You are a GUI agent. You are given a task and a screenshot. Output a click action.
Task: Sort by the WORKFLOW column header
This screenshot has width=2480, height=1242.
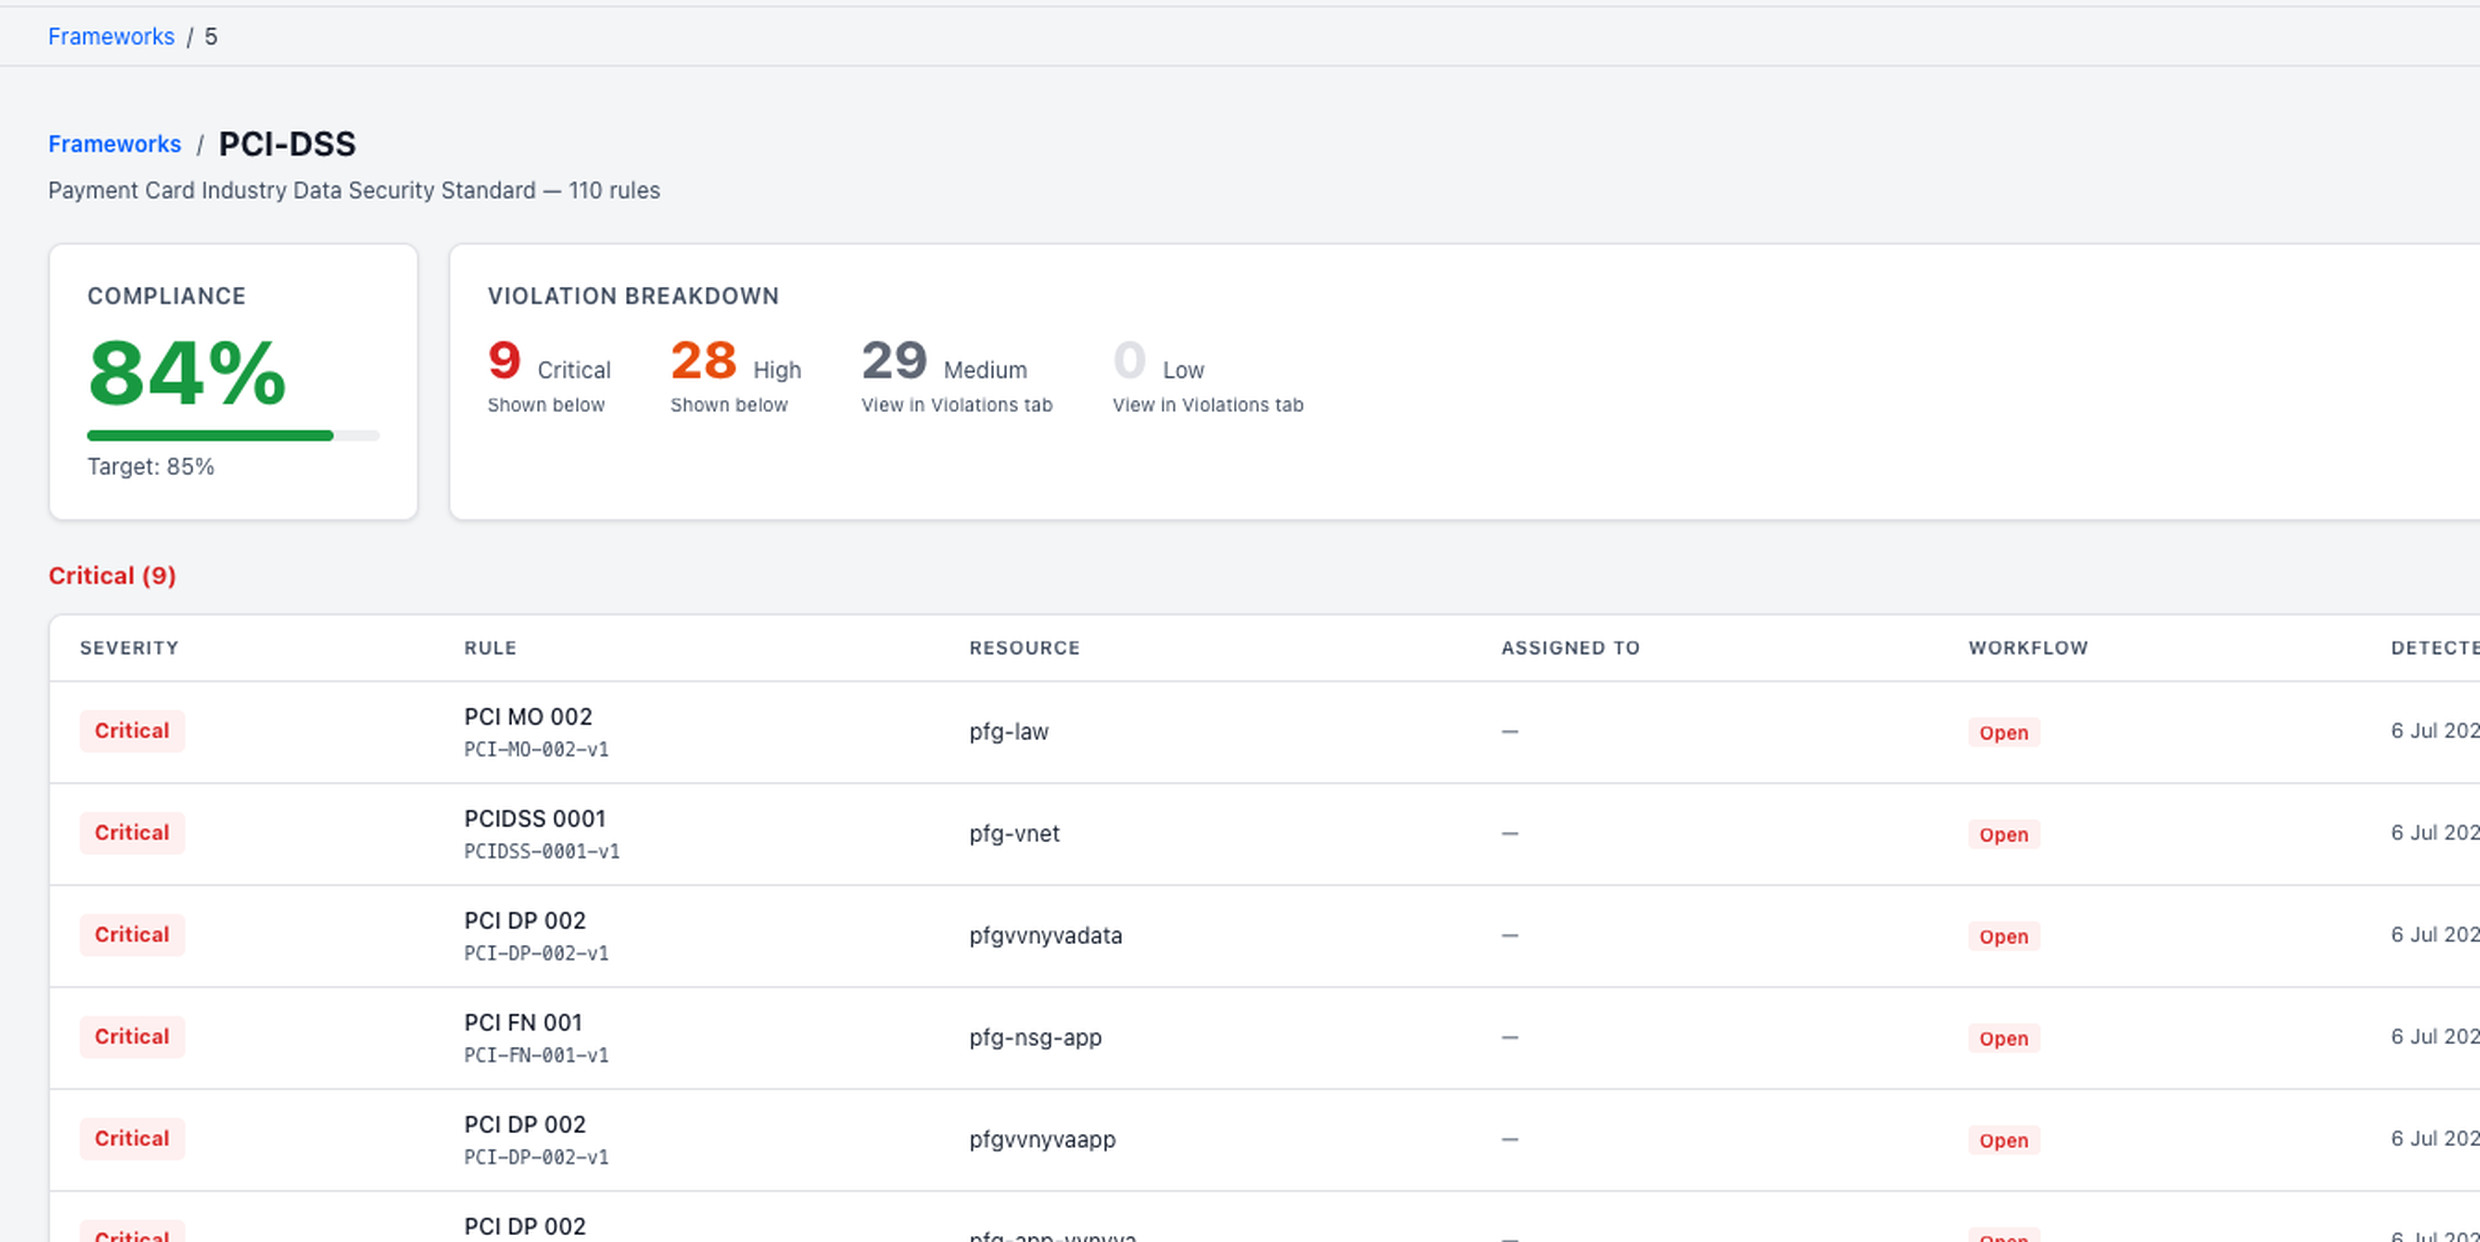tap(2028, 648)
